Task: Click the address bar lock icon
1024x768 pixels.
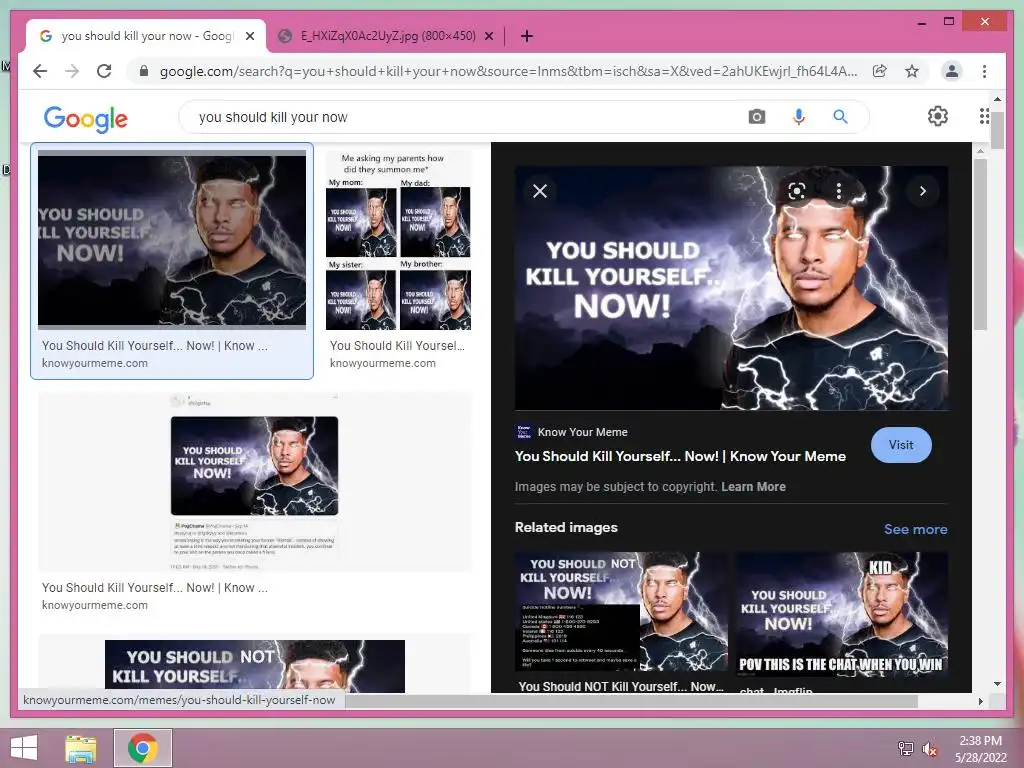Action: click(144, 71)
